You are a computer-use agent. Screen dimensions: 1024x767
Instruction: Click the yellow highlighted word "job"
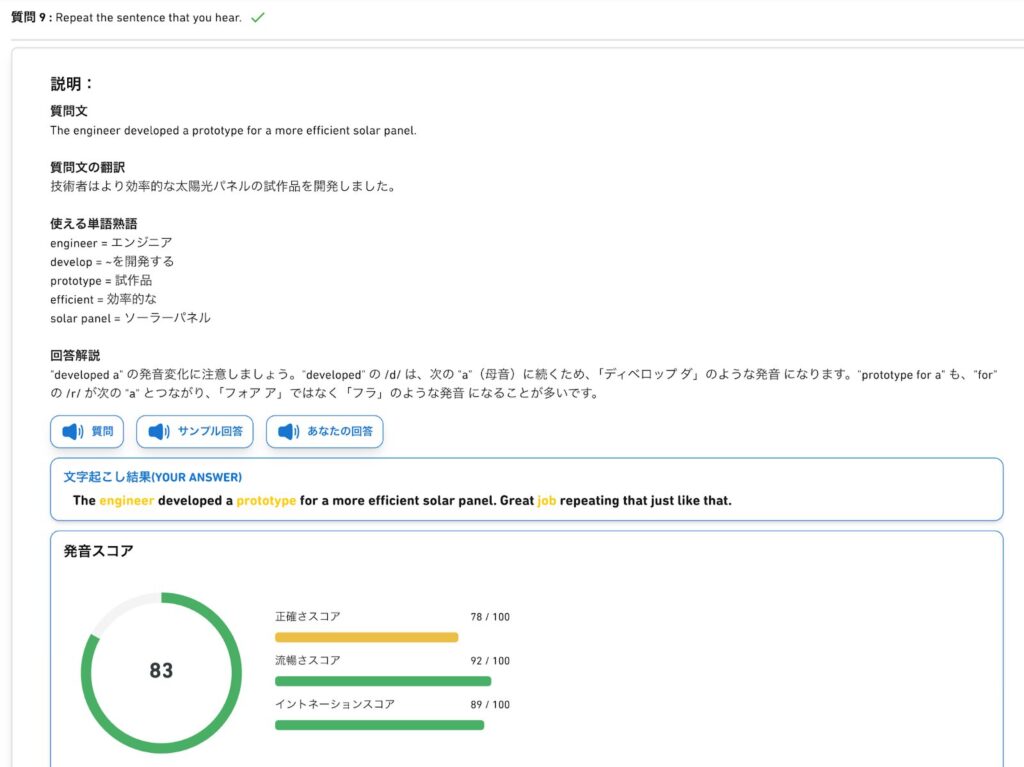546,500
